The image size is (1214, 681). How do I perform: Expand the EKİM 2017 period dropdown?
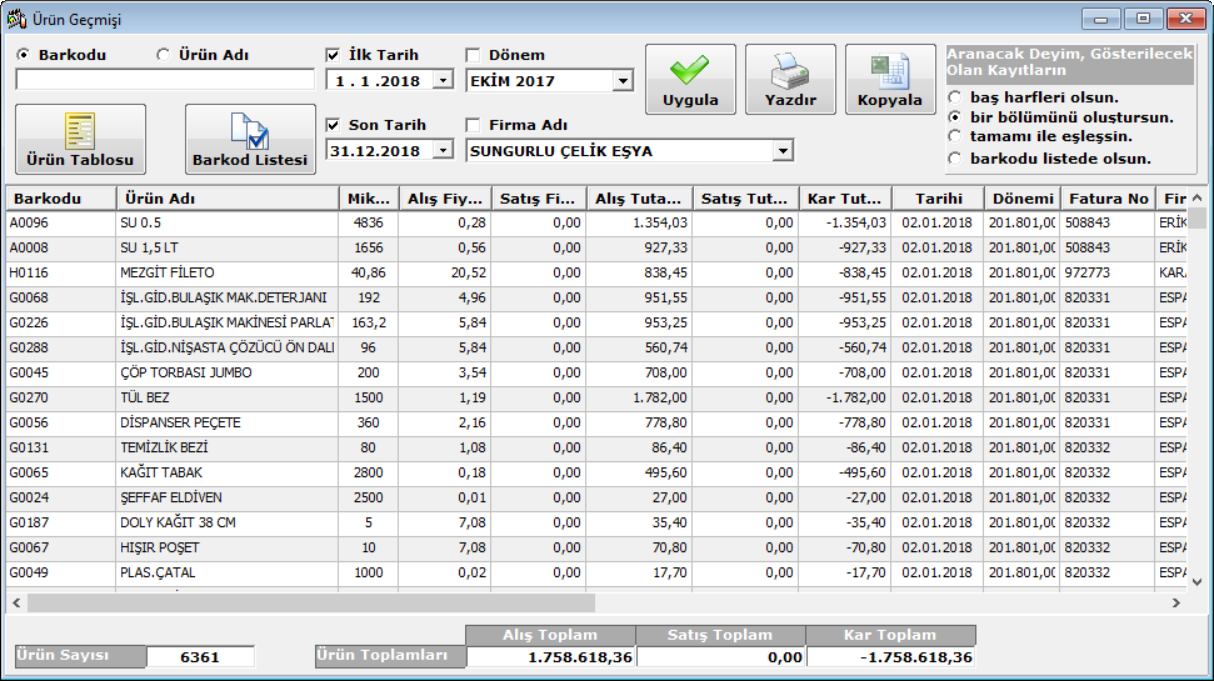[x=623, y=81]
